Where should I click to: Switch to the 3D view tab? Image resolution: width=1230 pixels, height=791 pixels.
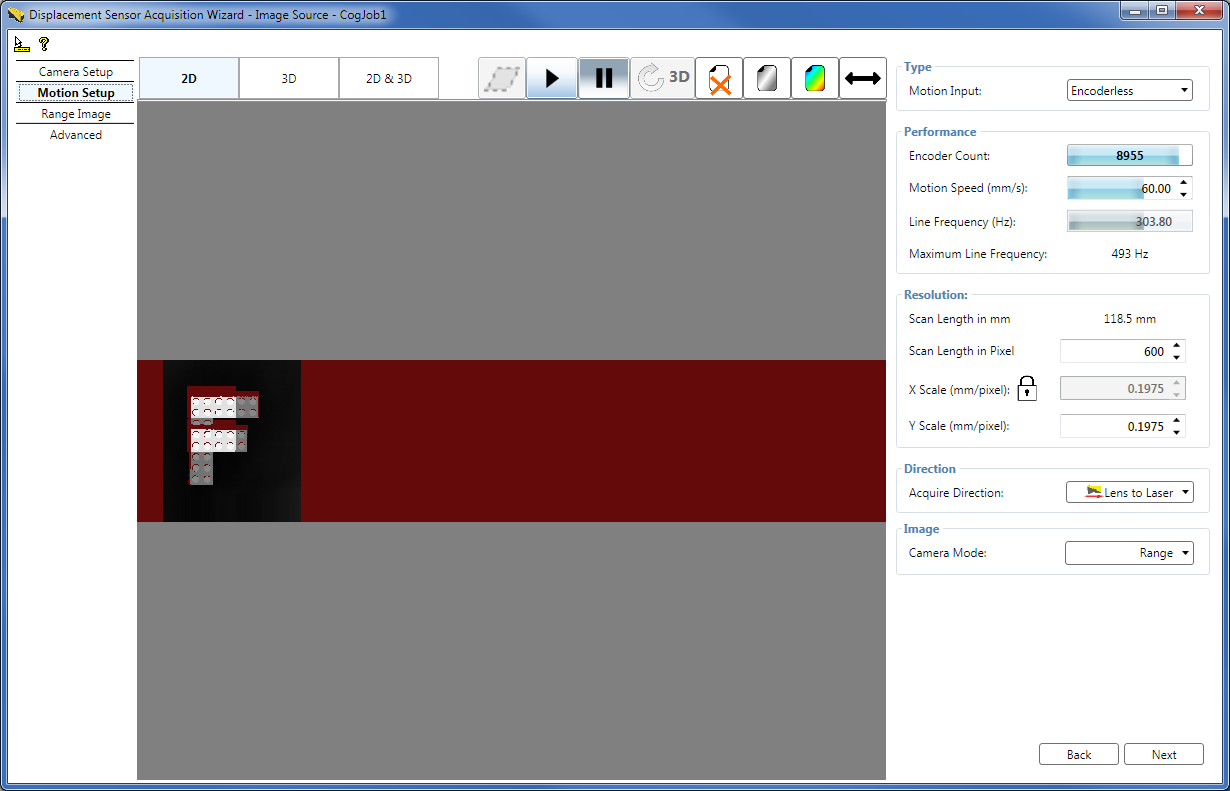[288, 77]
